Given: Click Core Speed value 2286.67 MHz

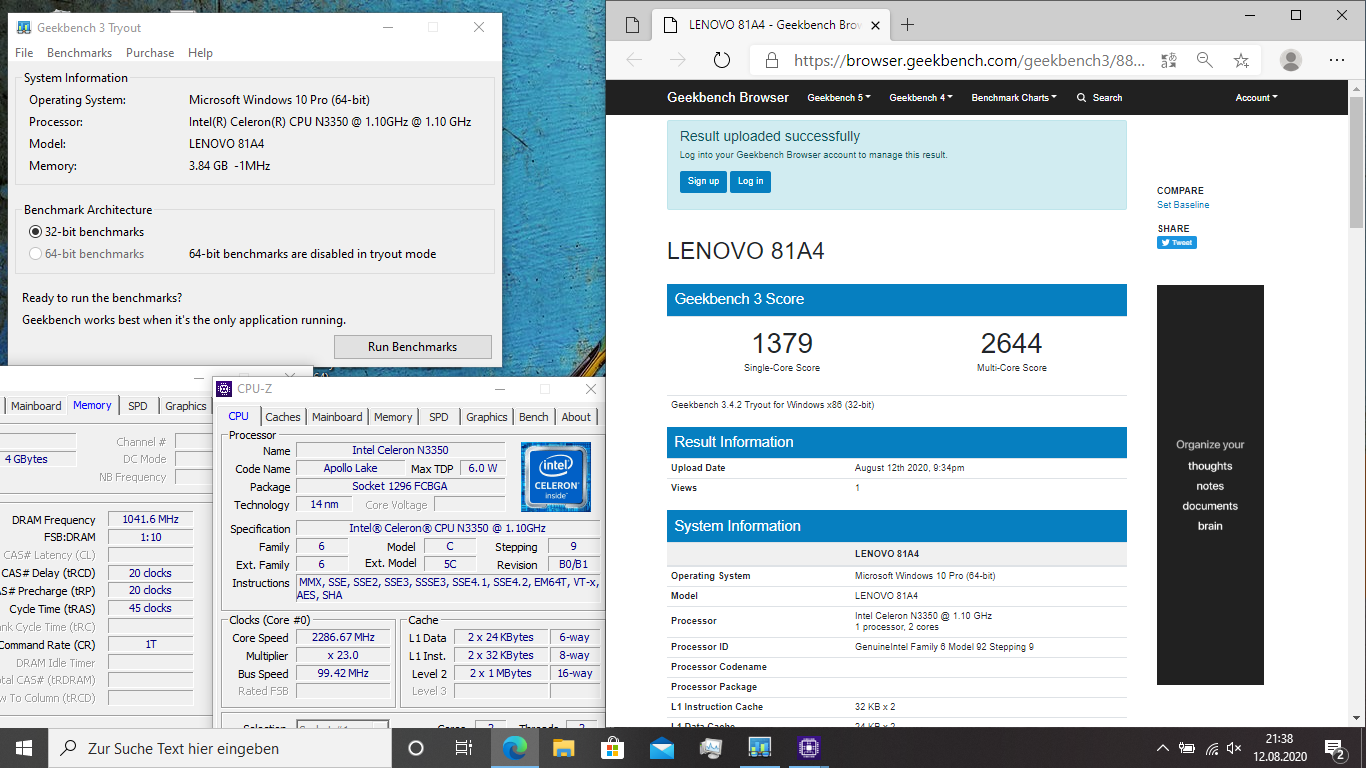Looking at the screenshot, I should point(344,638).
